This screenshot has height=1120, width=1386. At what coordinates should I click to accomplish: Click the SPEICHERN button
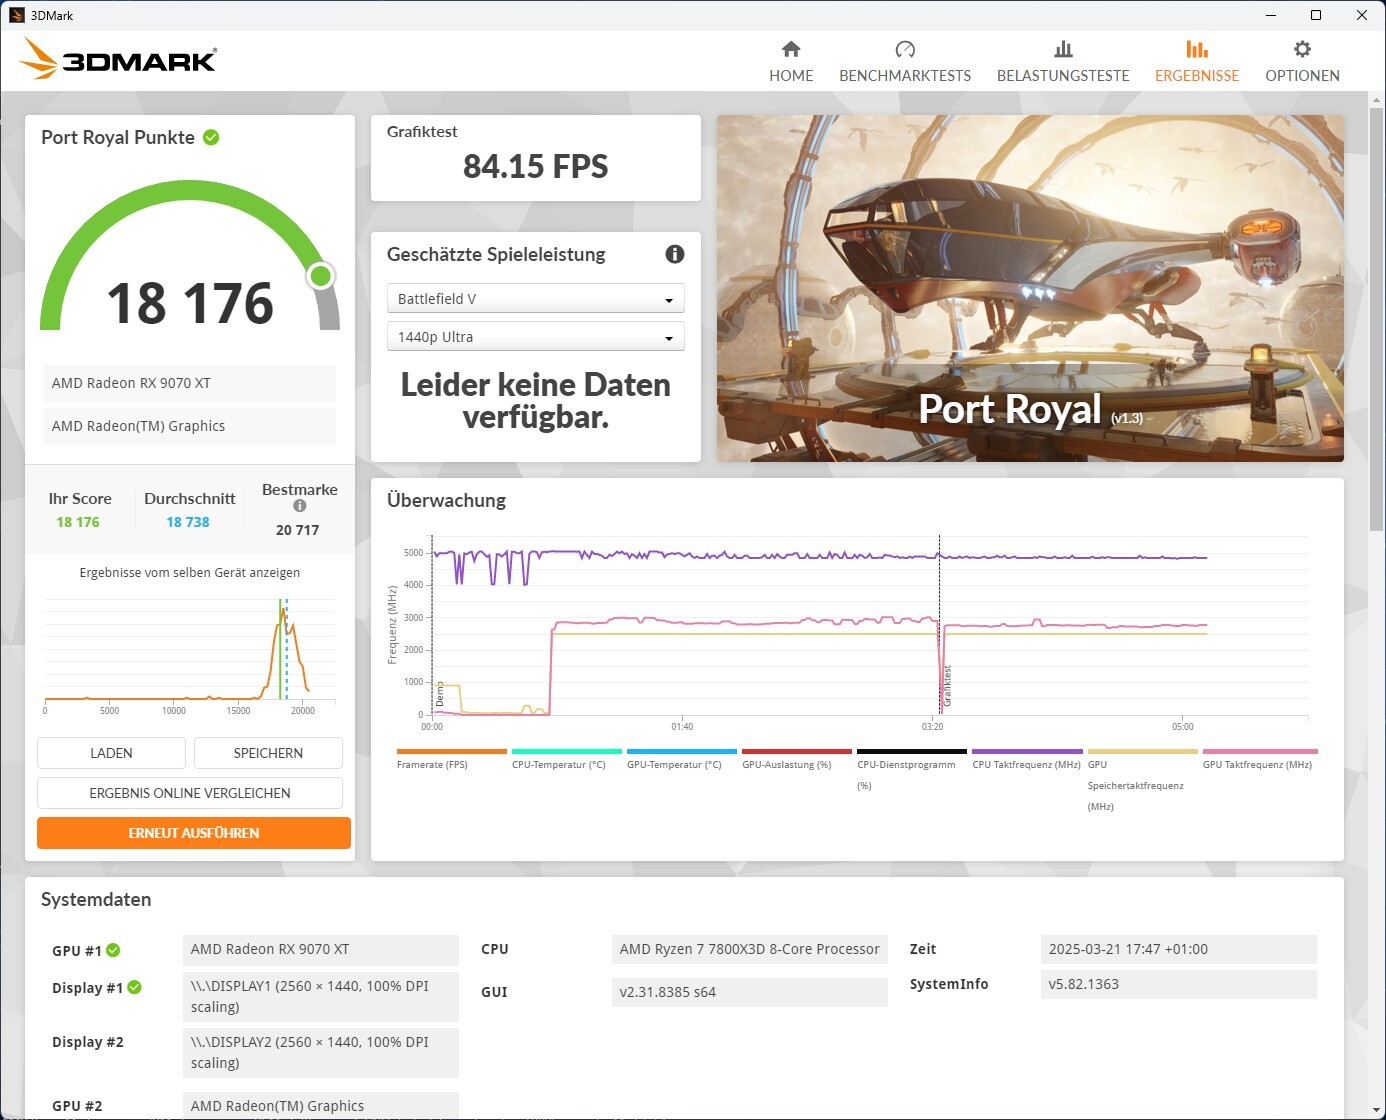[268, 753]
